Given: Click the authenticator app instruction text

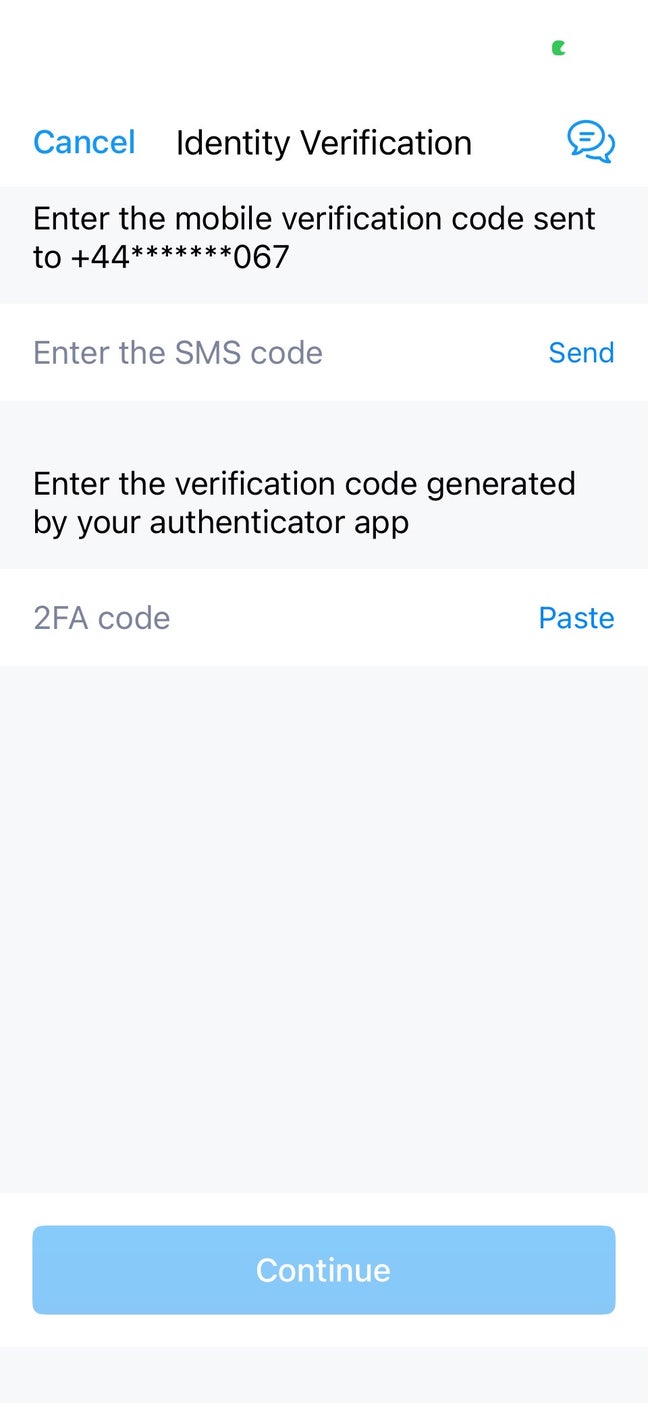Looking at the screenshot, I should coord(304,484).
